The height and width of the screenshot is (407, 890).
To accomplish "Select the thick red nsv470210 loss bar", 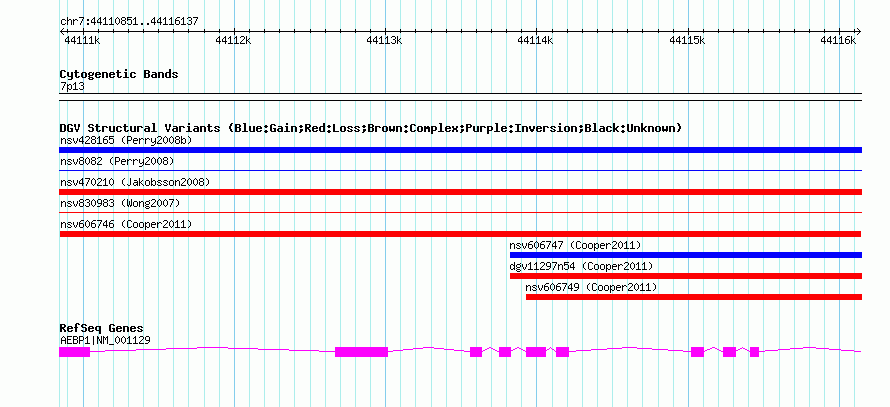I will click(460, 192).
